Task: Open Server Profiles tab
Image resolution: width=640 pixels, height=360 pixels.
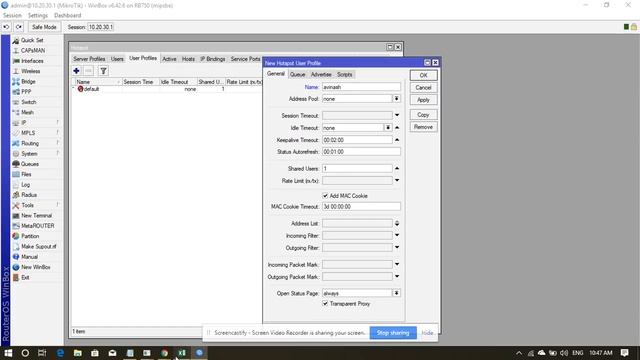Action: tap(89, 59)
